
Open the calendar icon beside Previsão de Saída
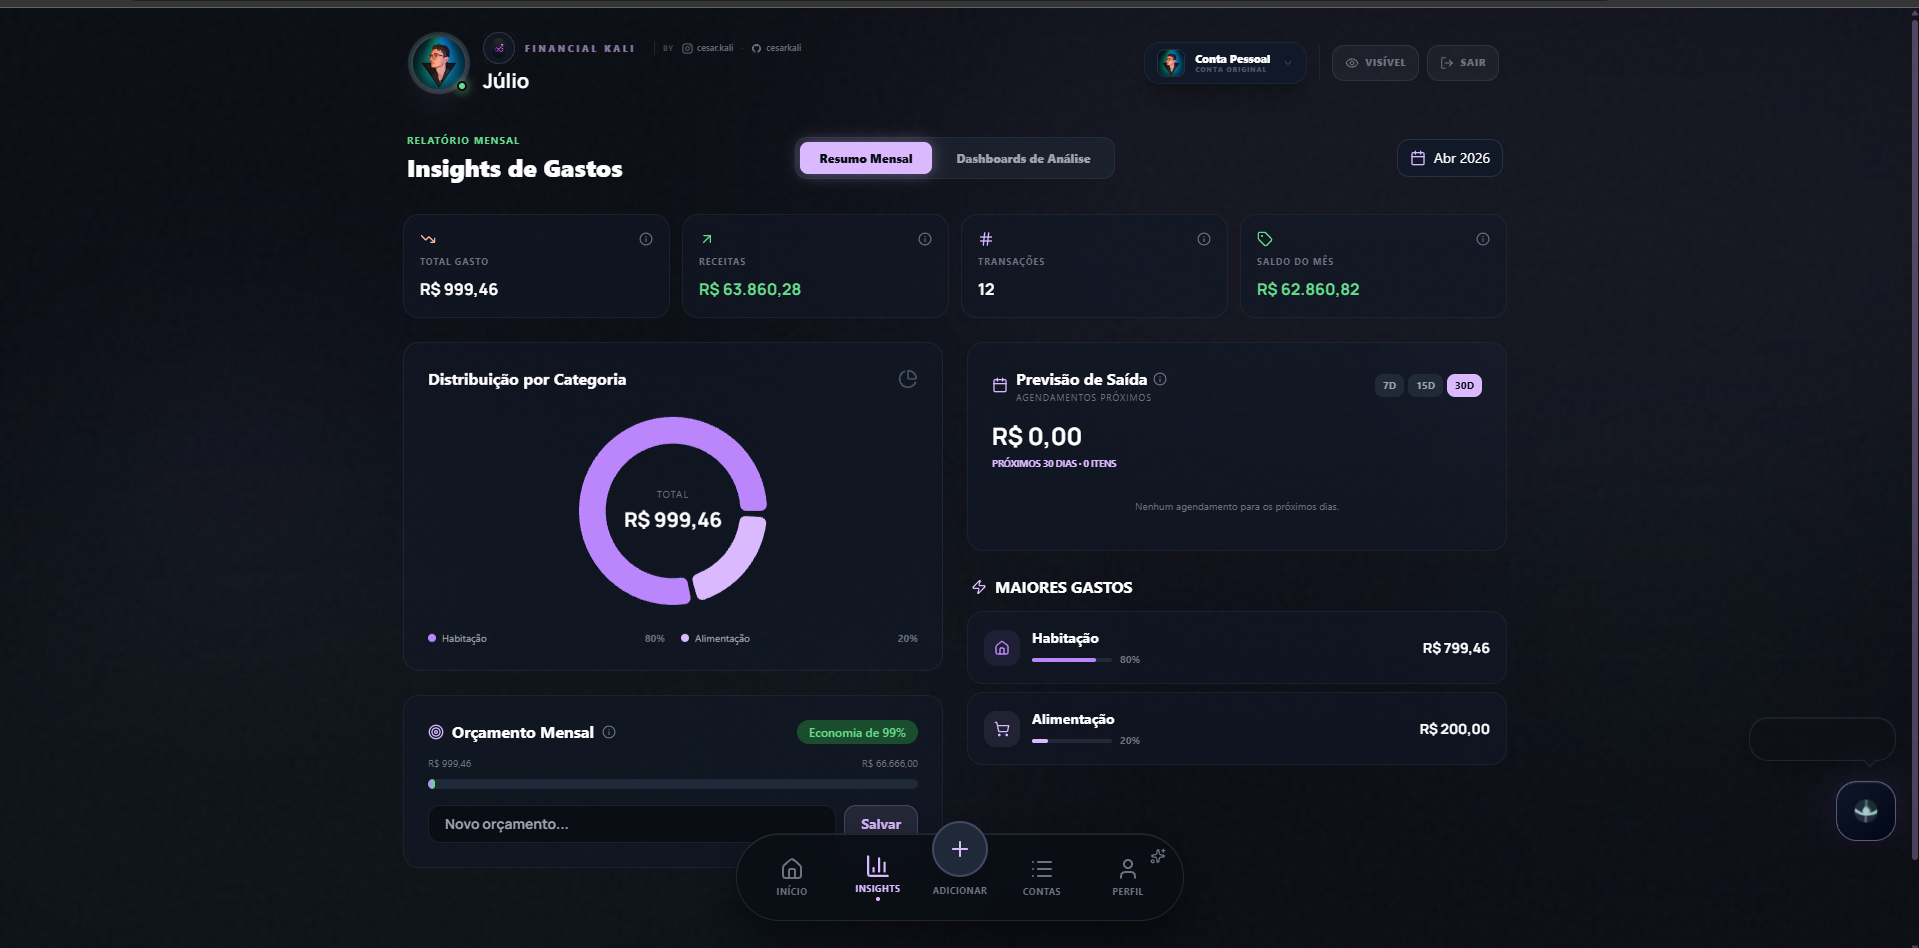[998, 385]
